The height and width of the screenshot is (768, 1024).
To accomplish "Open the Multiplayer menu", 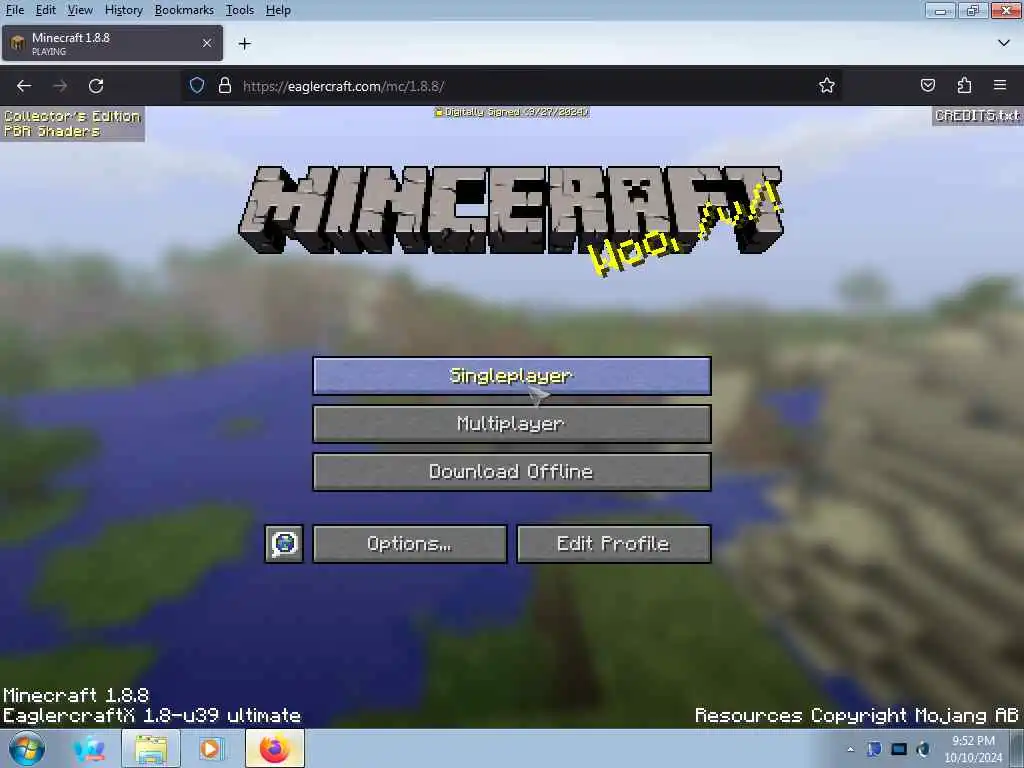I will coord(511,424).
